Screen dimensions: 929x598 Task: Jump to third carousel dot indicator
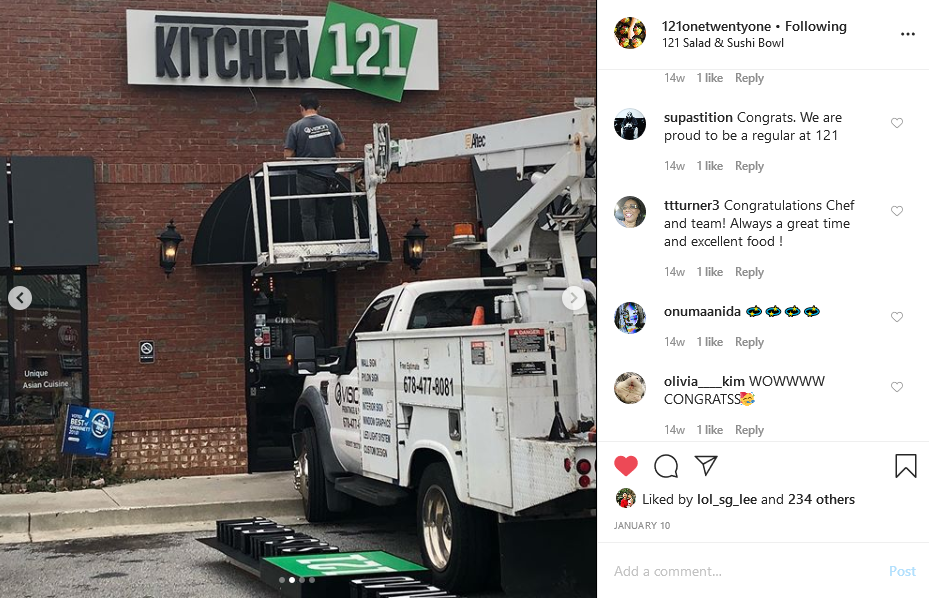click(302, 580)
